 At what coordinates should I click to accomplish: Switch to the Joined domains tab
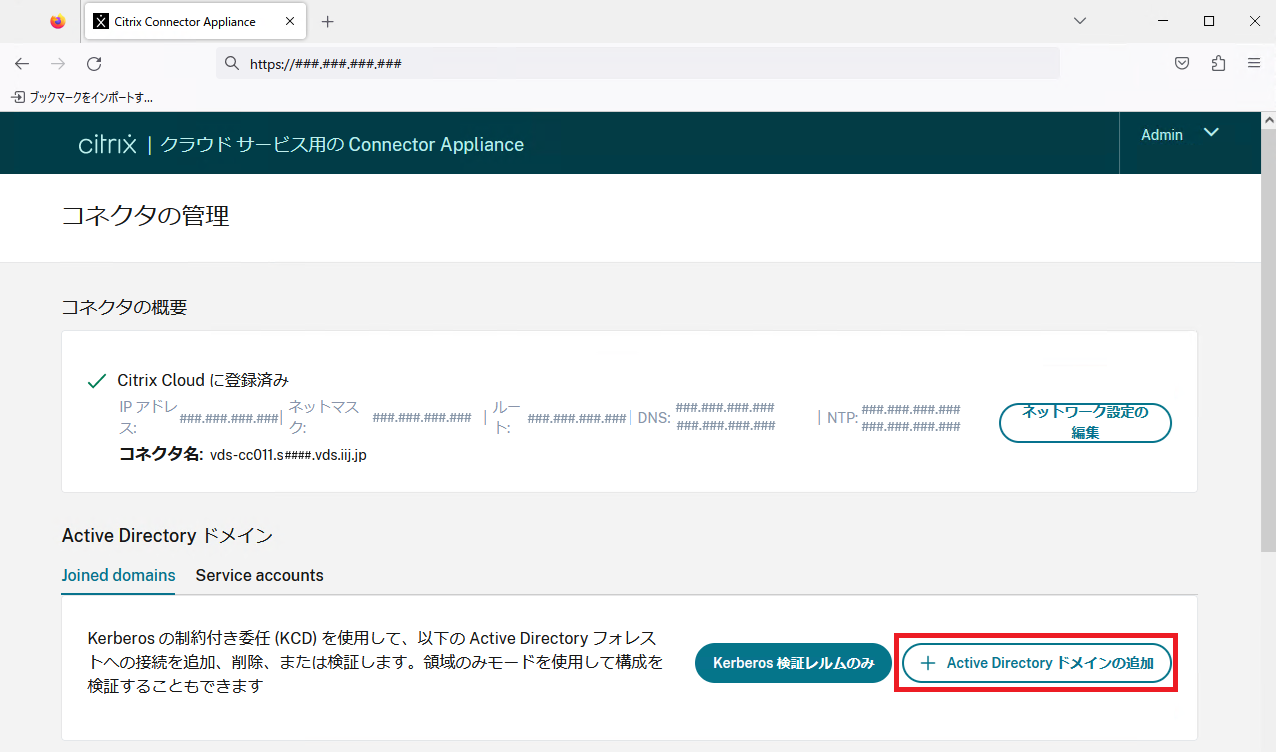pyautogui.click(x=118, y=575)
